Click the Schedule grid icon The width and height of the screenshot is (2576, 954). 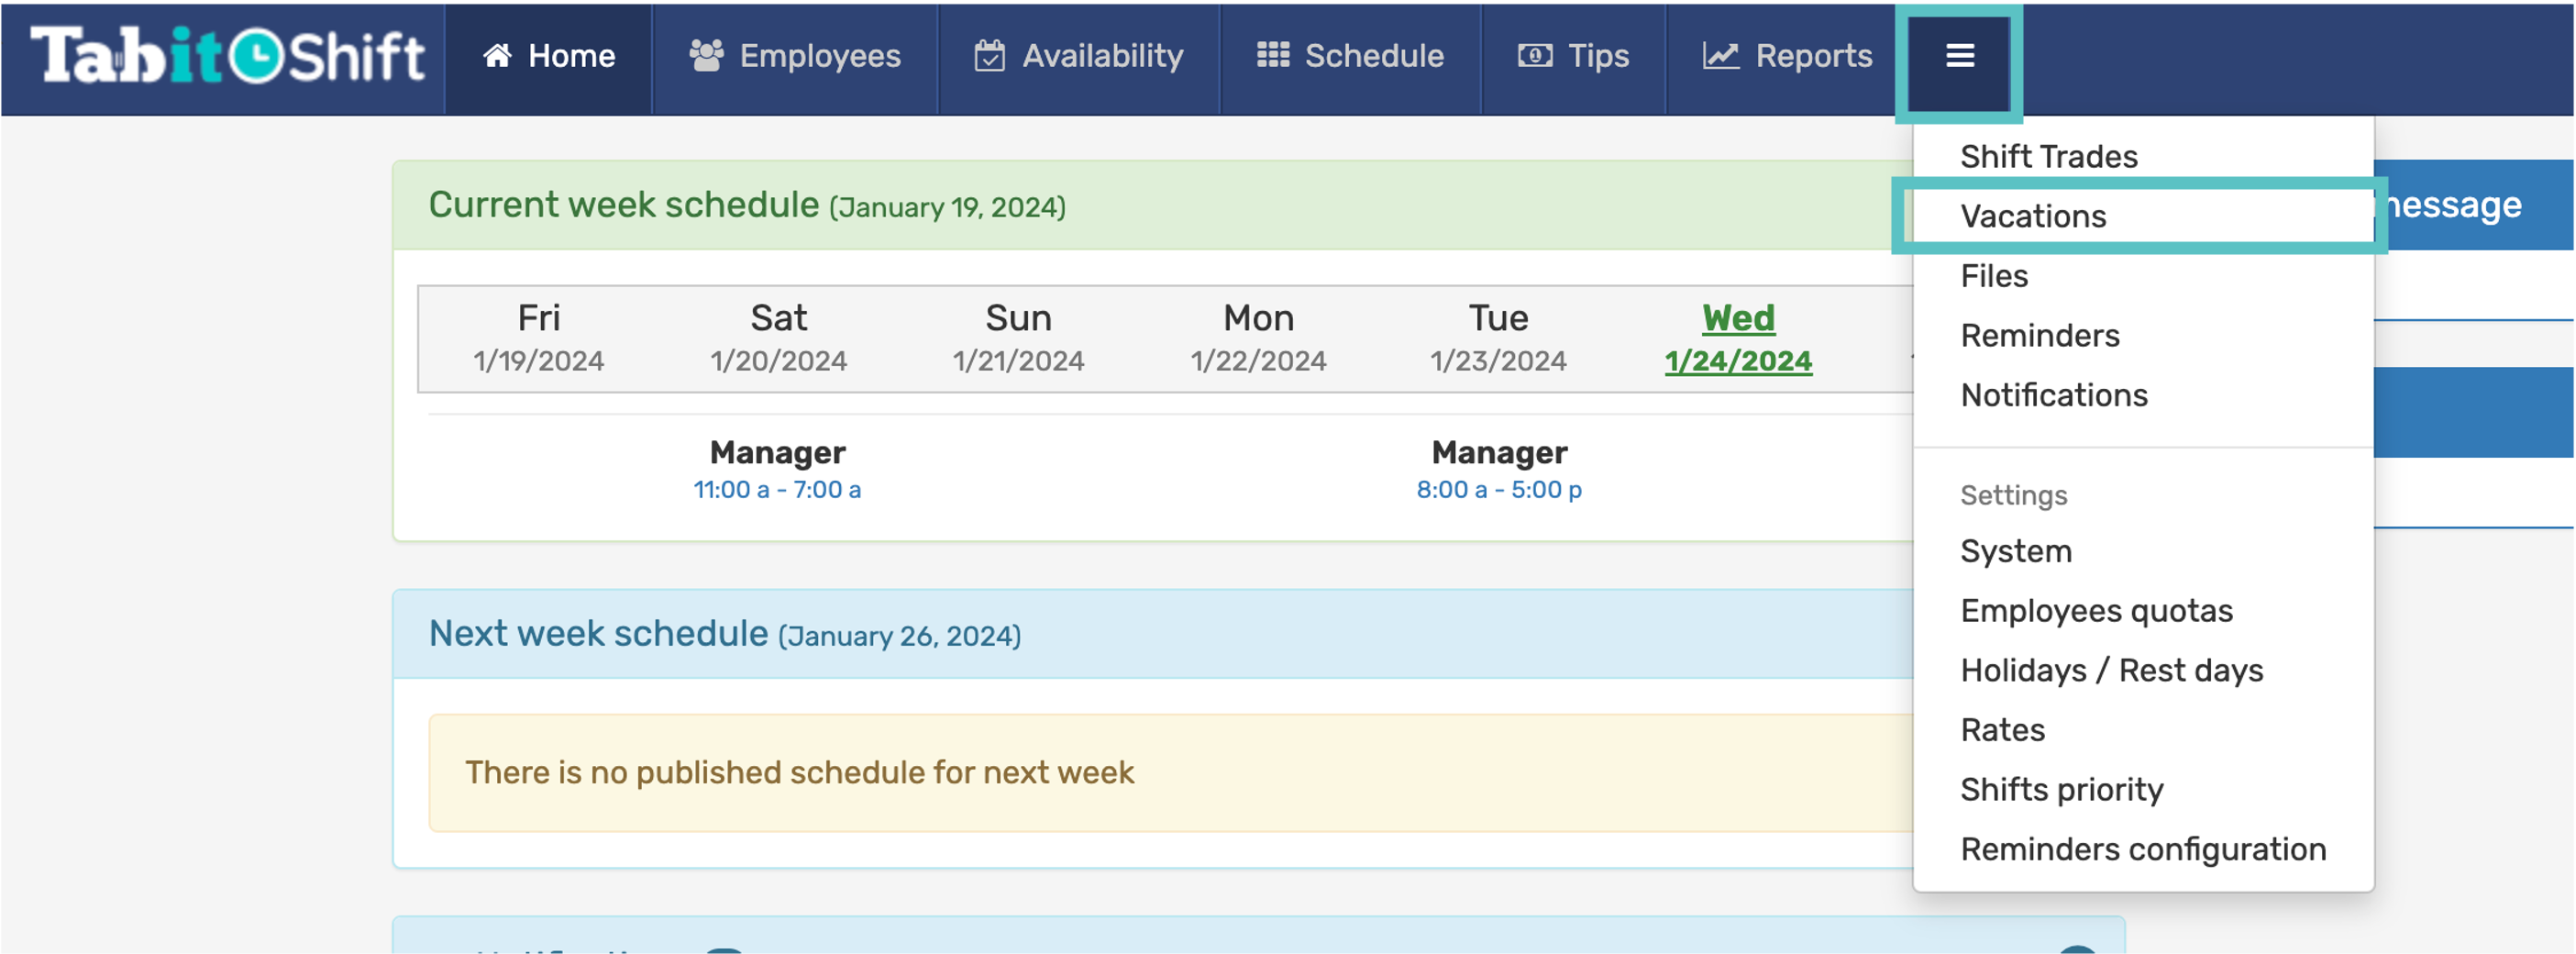click(x=1272, y=55)
